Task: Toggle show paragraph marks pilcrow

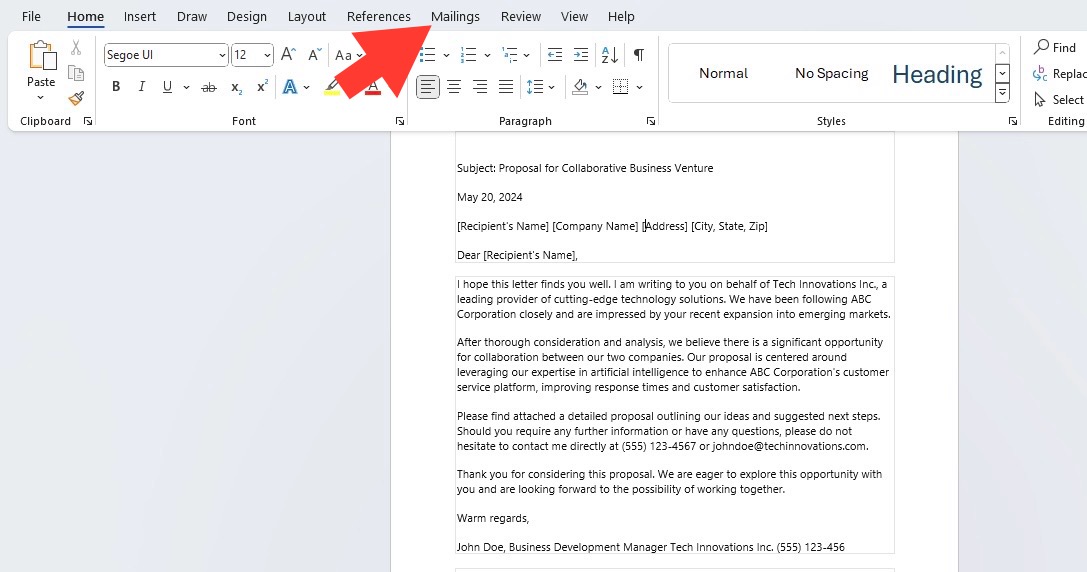Action: [x=639, y=54]
